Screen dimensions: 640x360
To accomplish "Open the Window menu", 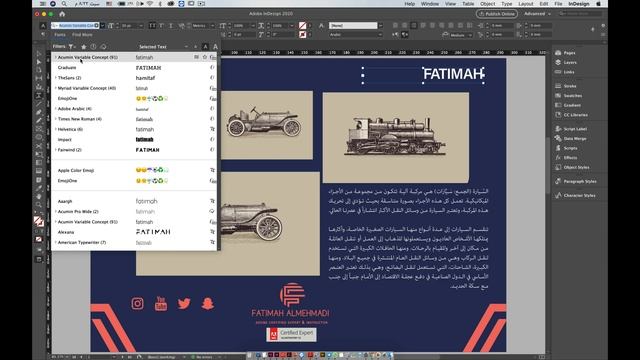I will 430,4.
